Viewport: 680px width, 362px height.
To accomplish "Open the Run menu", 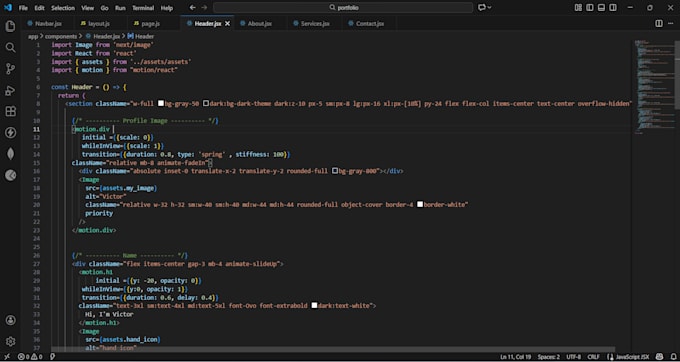I will point(120,8).
